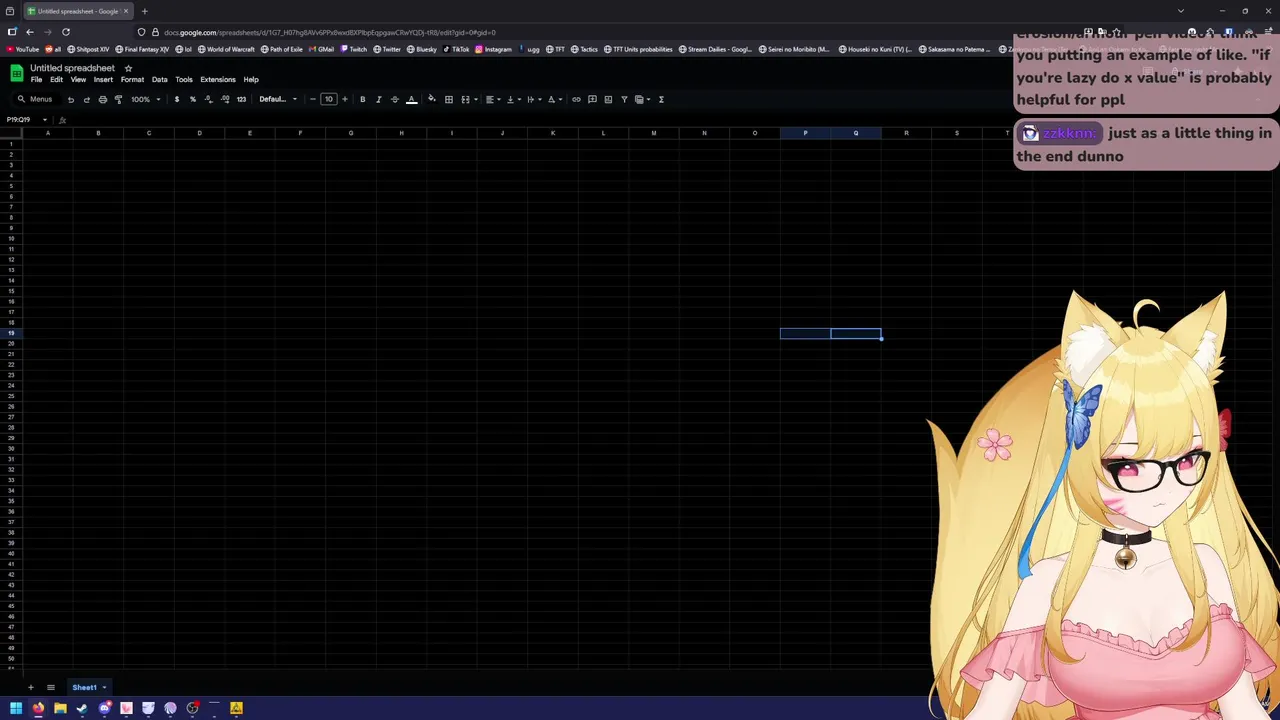Open the TFT Units probabilities bookmark
Screen dimensions: 1280x720
[638, 49]
